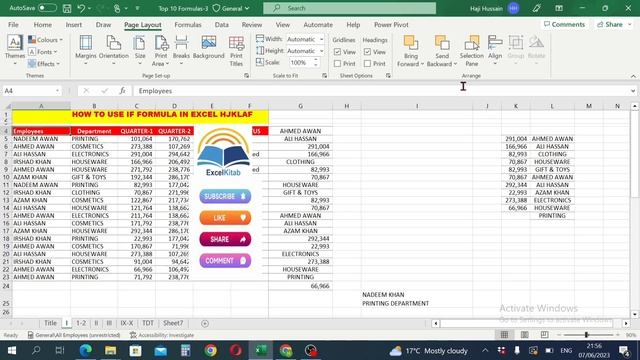This screenshot has height=360, width=640.
Task: Click the Windows Start button
Action: pyautogui.click(x=11, y=351)
